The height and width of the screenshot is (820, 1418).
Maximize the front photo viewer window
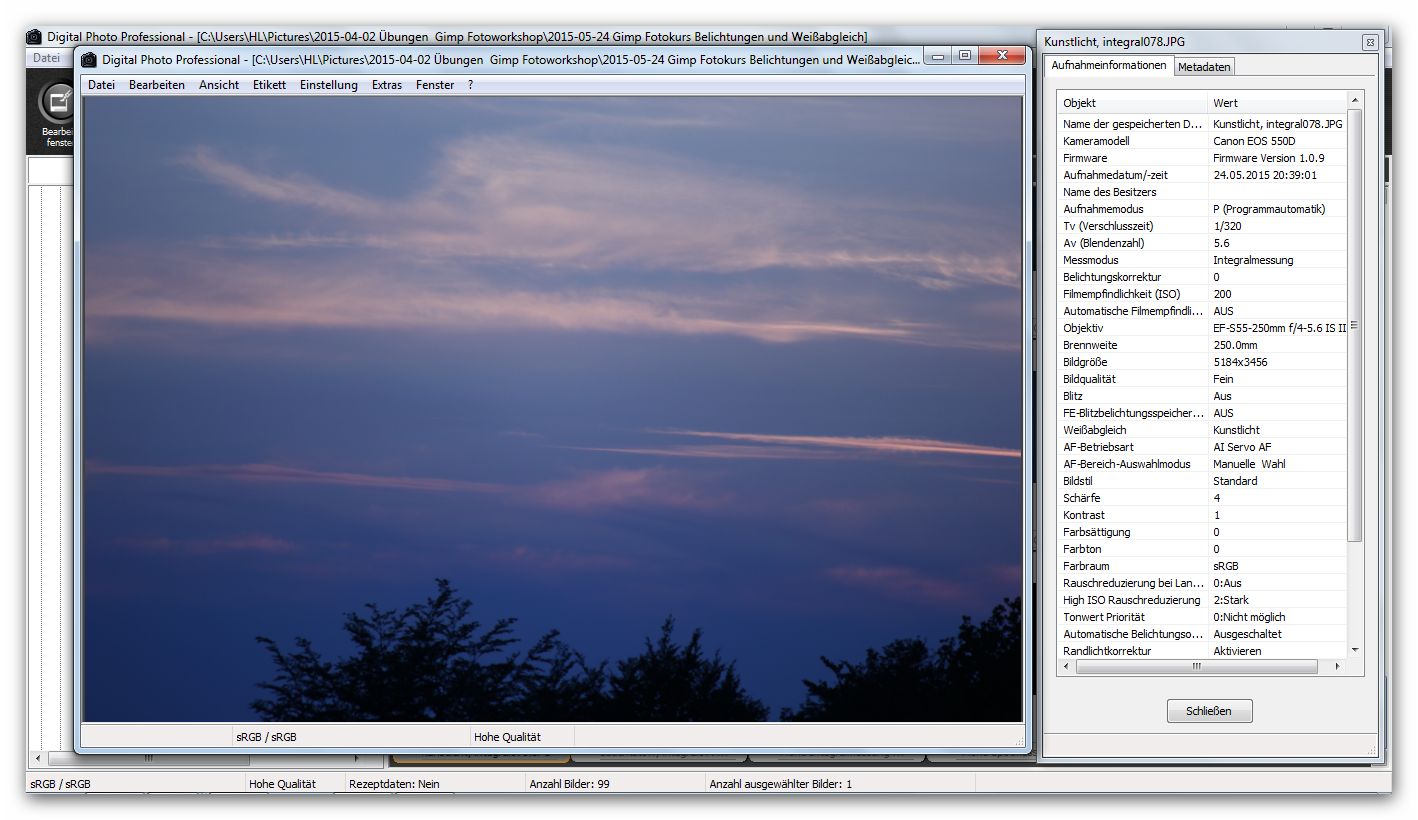(x=964, y=56)
